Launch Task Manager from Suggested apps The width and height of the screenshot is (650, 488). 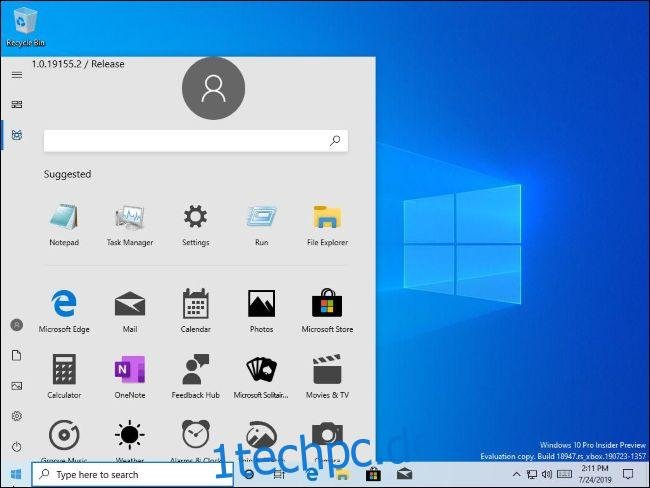tap(130, 224)
